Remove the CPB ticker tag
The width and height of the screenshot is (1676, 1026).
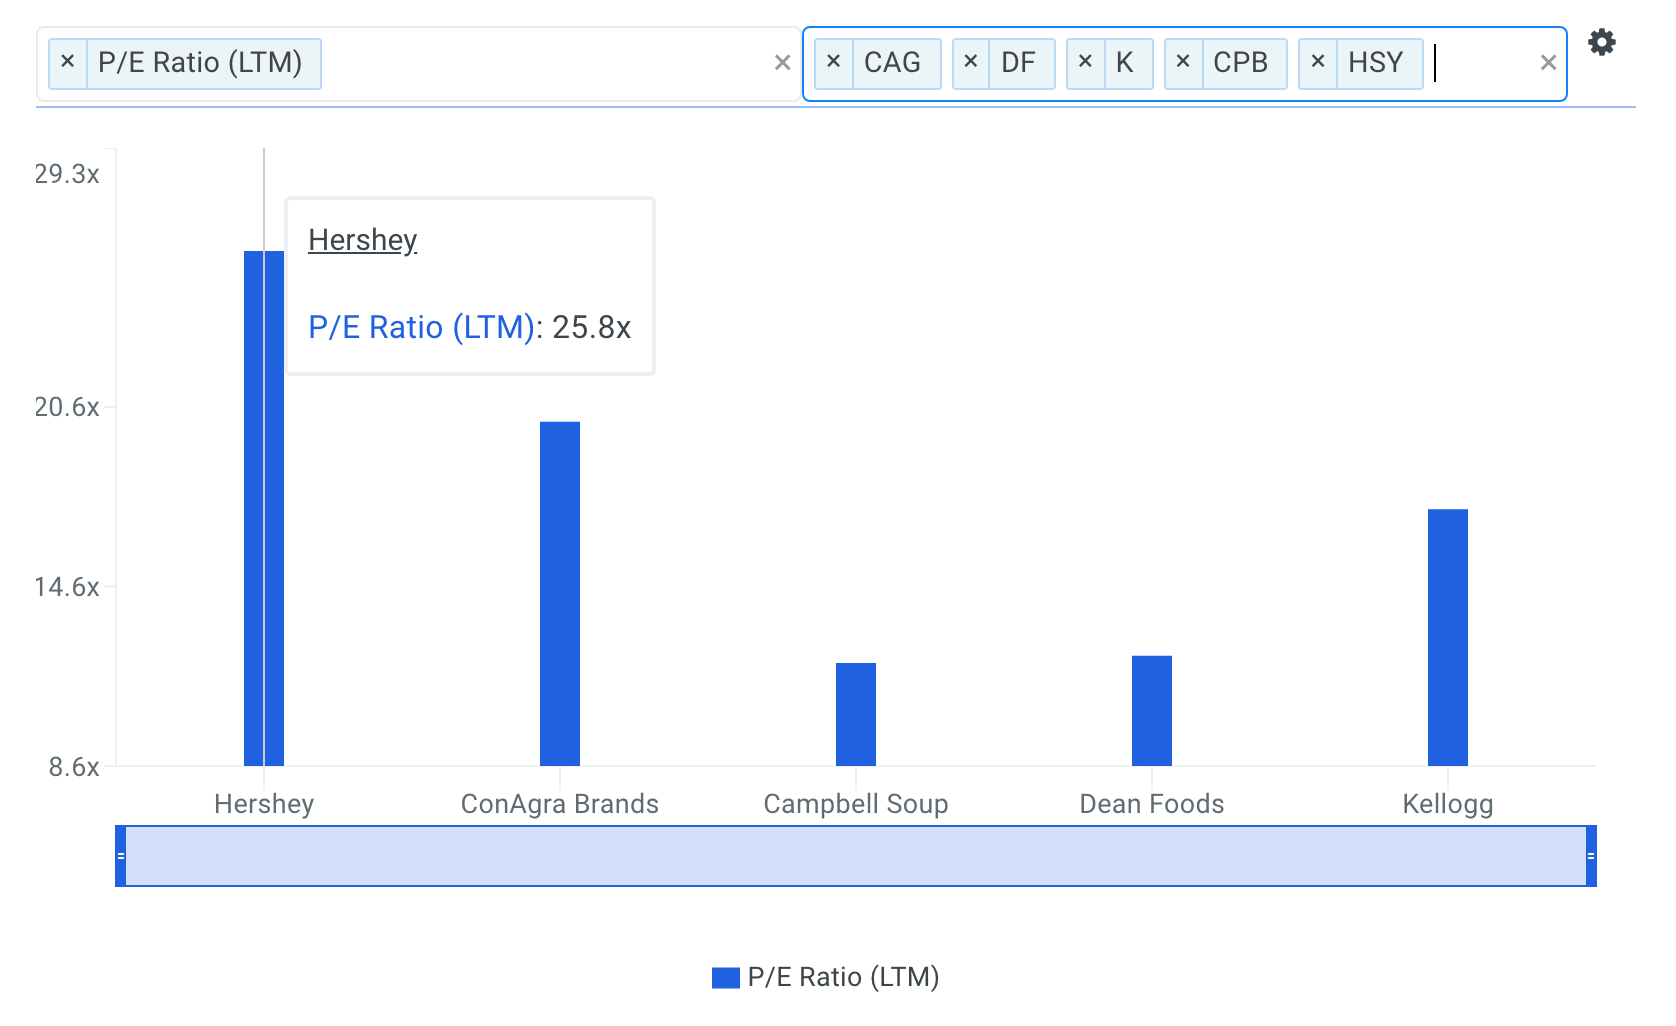click(1183, 62)
